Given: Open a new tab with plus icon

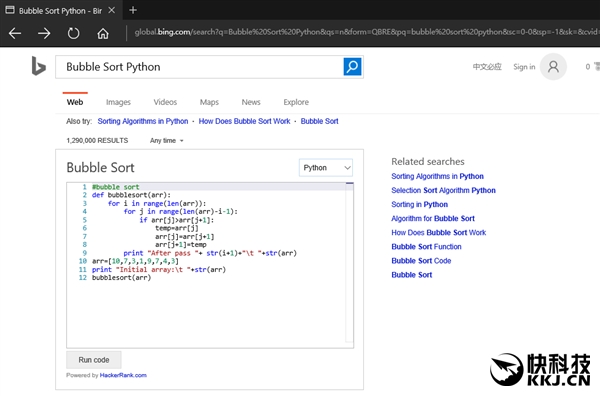Looking at the screenshot, I should tap(133, 10).
